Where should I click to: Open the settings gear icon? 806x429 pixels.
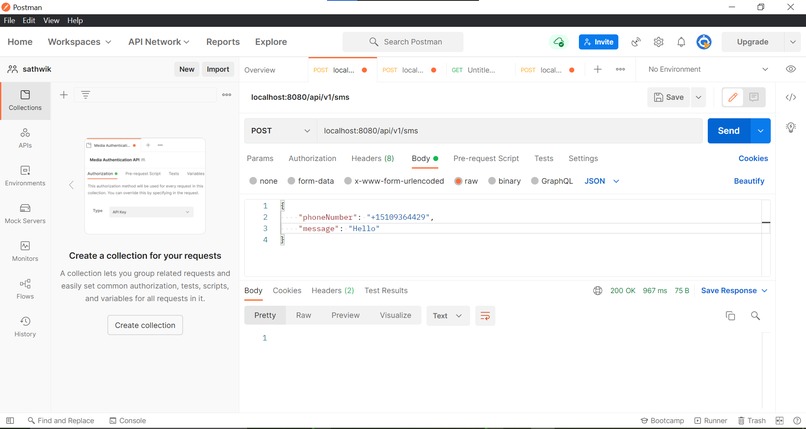coord(658,42)
